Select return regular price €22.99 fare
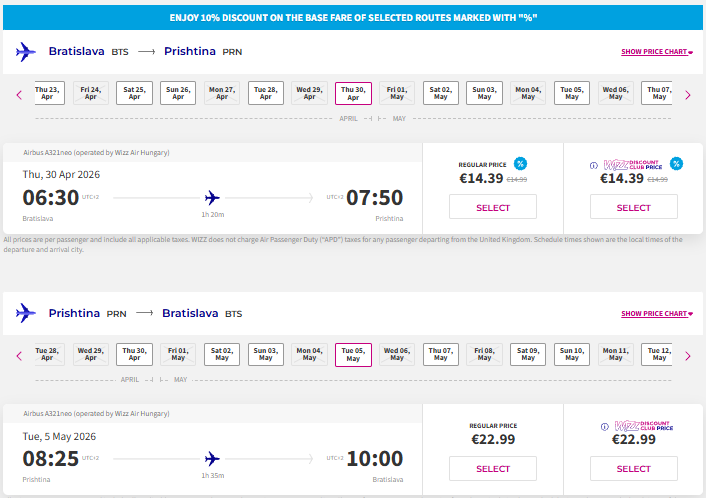This screenshot has height=498, width=706. [x=493, y=468]
